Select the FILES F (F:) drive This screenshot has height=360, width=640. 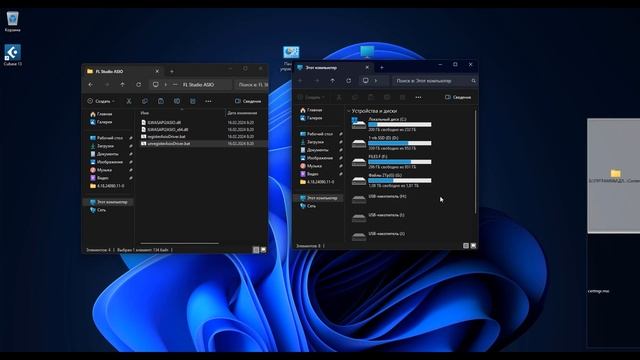pos(391,162)
